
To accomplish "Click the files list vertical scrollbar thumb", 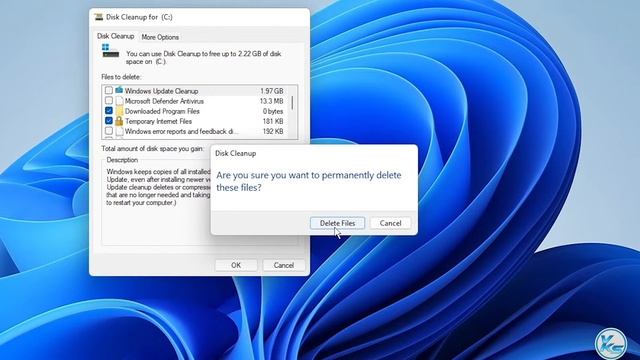I will tap(292, 102).
